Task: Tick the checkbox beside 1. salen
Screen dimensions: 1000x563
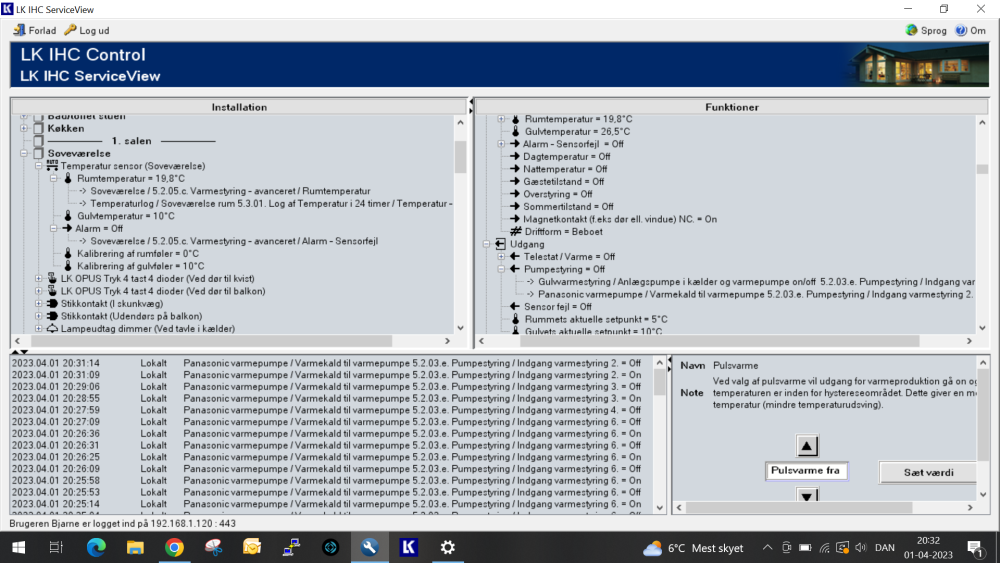Action: (39, 142)
